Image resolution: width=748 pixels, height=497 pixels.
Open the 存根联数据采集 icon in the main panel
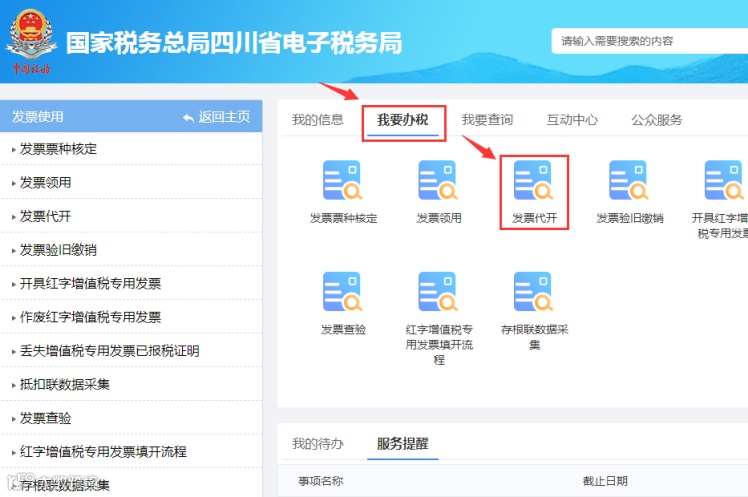pos(533,291)
